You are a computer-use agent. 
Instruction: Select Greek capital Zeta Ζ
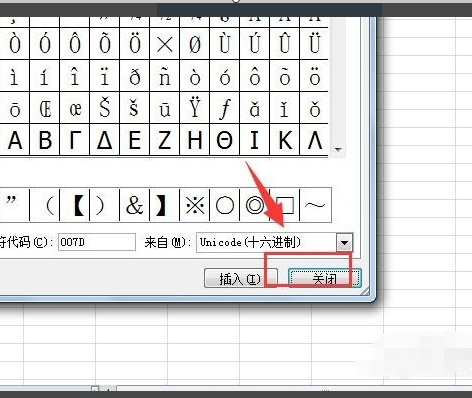165,140
